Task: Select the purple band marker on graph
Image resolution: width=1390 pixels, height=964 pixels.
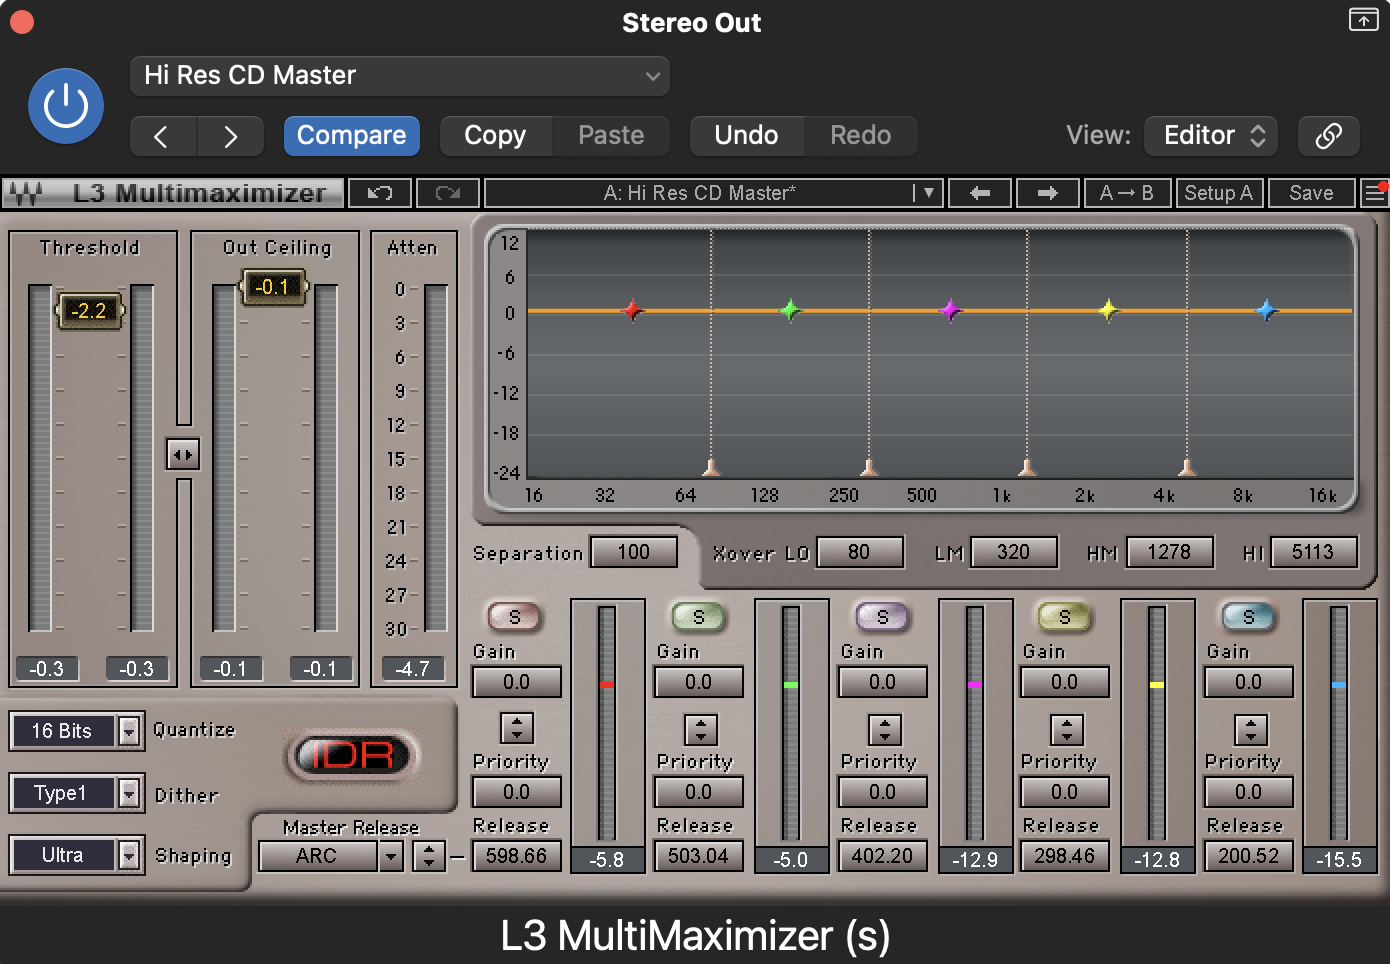Action: (950, 310)
